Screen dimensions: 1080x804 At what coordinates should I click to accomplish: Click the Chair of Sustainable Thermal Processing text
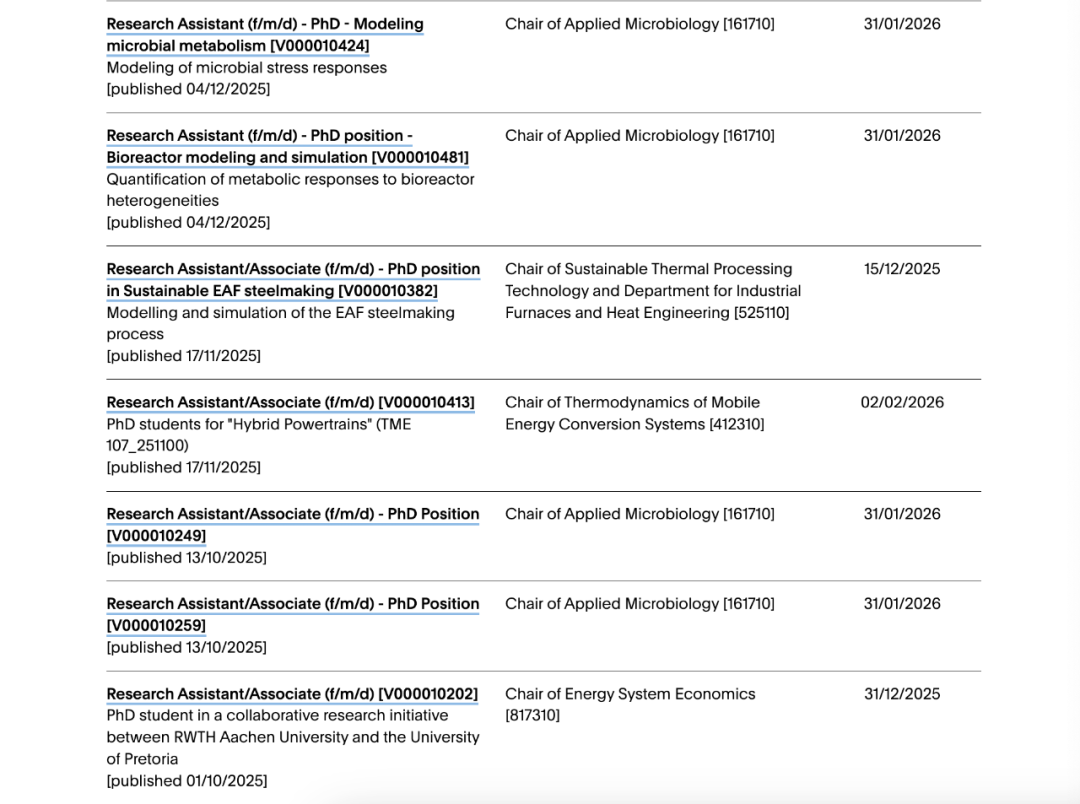(x=649, y=268)
